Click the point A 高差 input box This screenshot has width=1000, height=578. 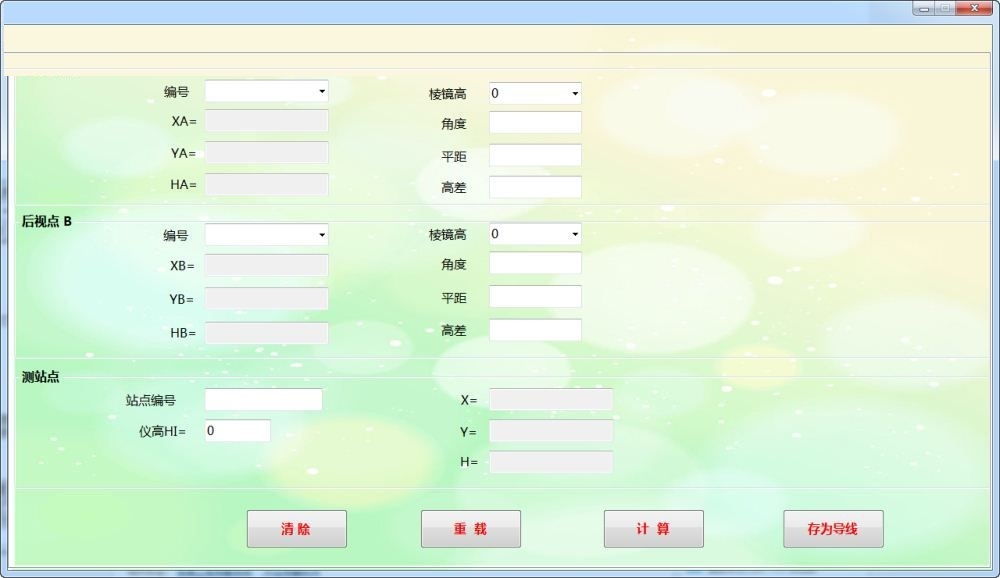535,187
